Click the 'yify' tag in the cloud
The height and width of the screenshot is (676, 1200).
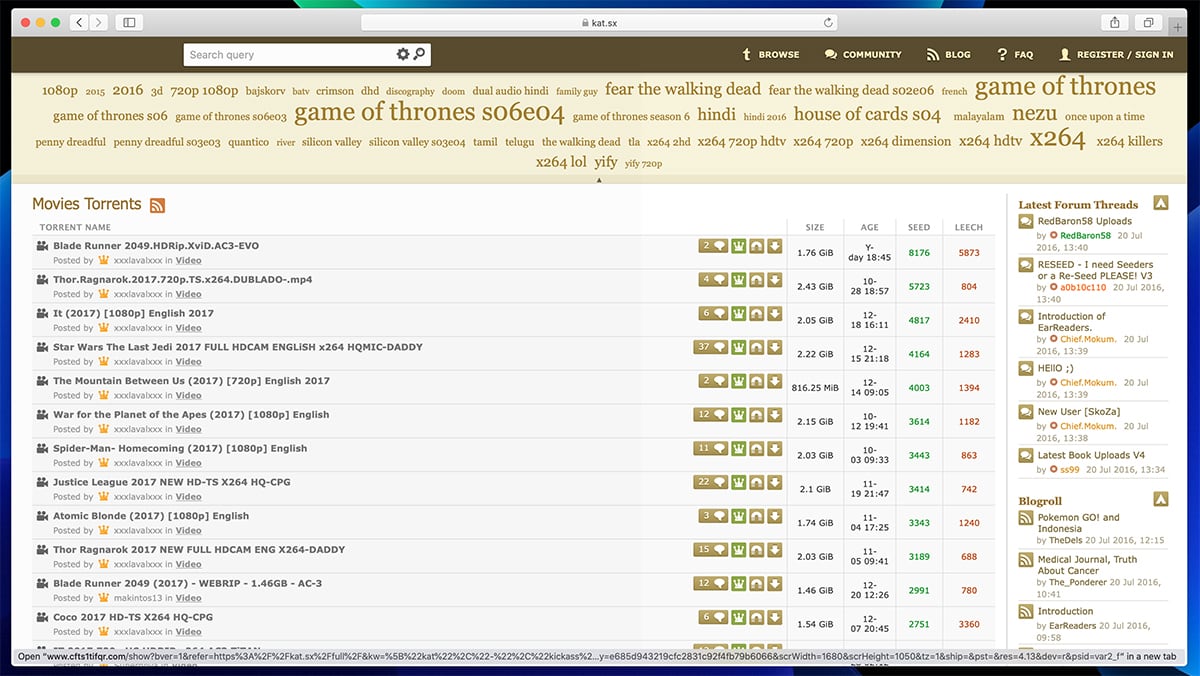click(x=606, y=162)
